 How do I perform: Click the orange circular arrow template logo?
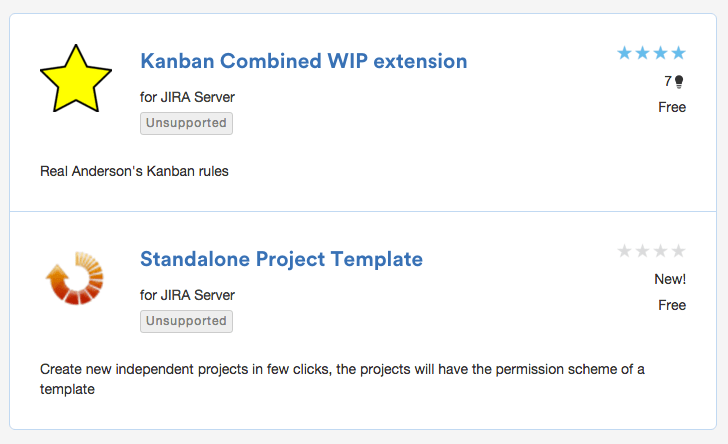(x=75, y=277)
